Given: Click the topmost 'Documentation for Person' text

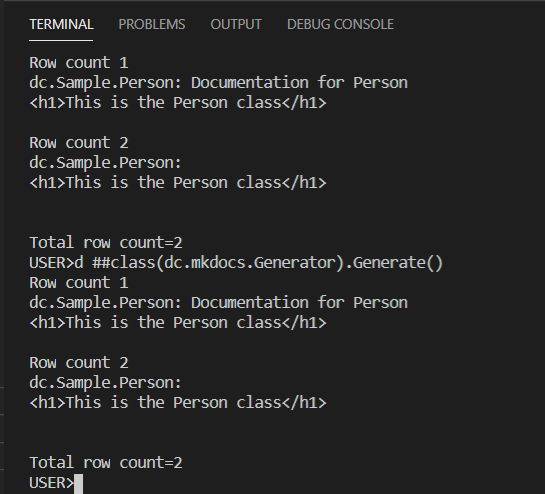Looking at the screenshot, I should coord(299,83).
